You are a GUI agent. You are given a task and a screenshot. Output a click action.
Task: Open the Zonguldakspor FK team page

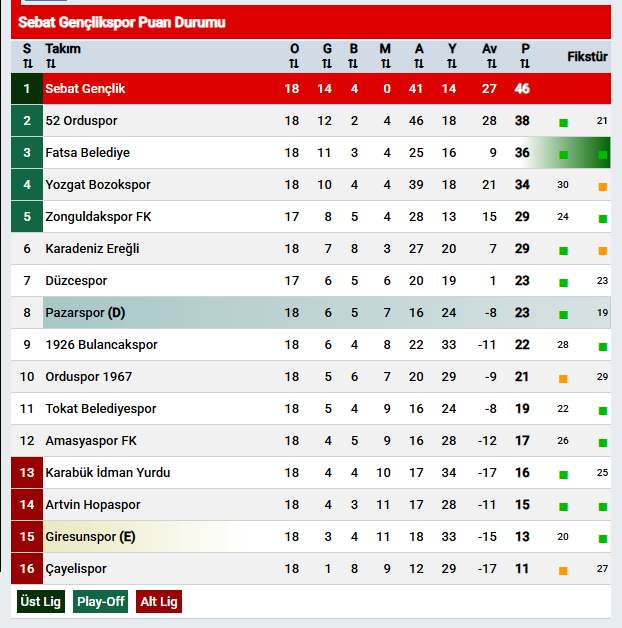(x=98, y=217)
